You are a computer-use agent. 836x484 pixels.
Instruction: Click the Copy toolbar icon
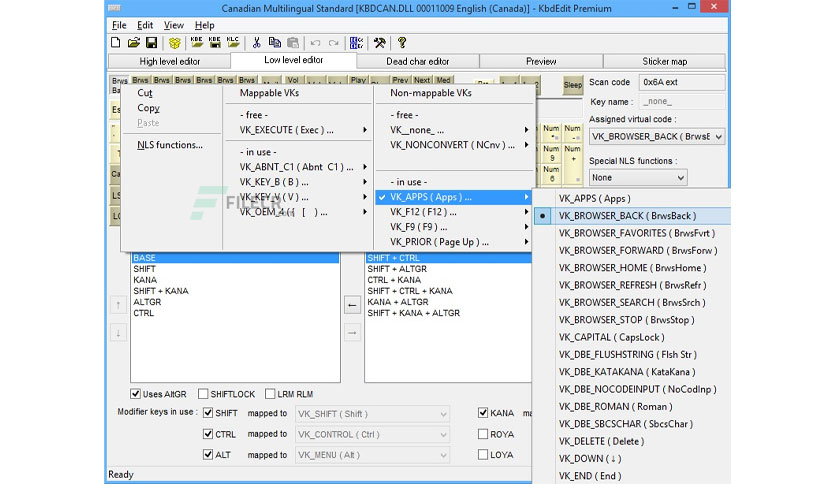point(275,43)
